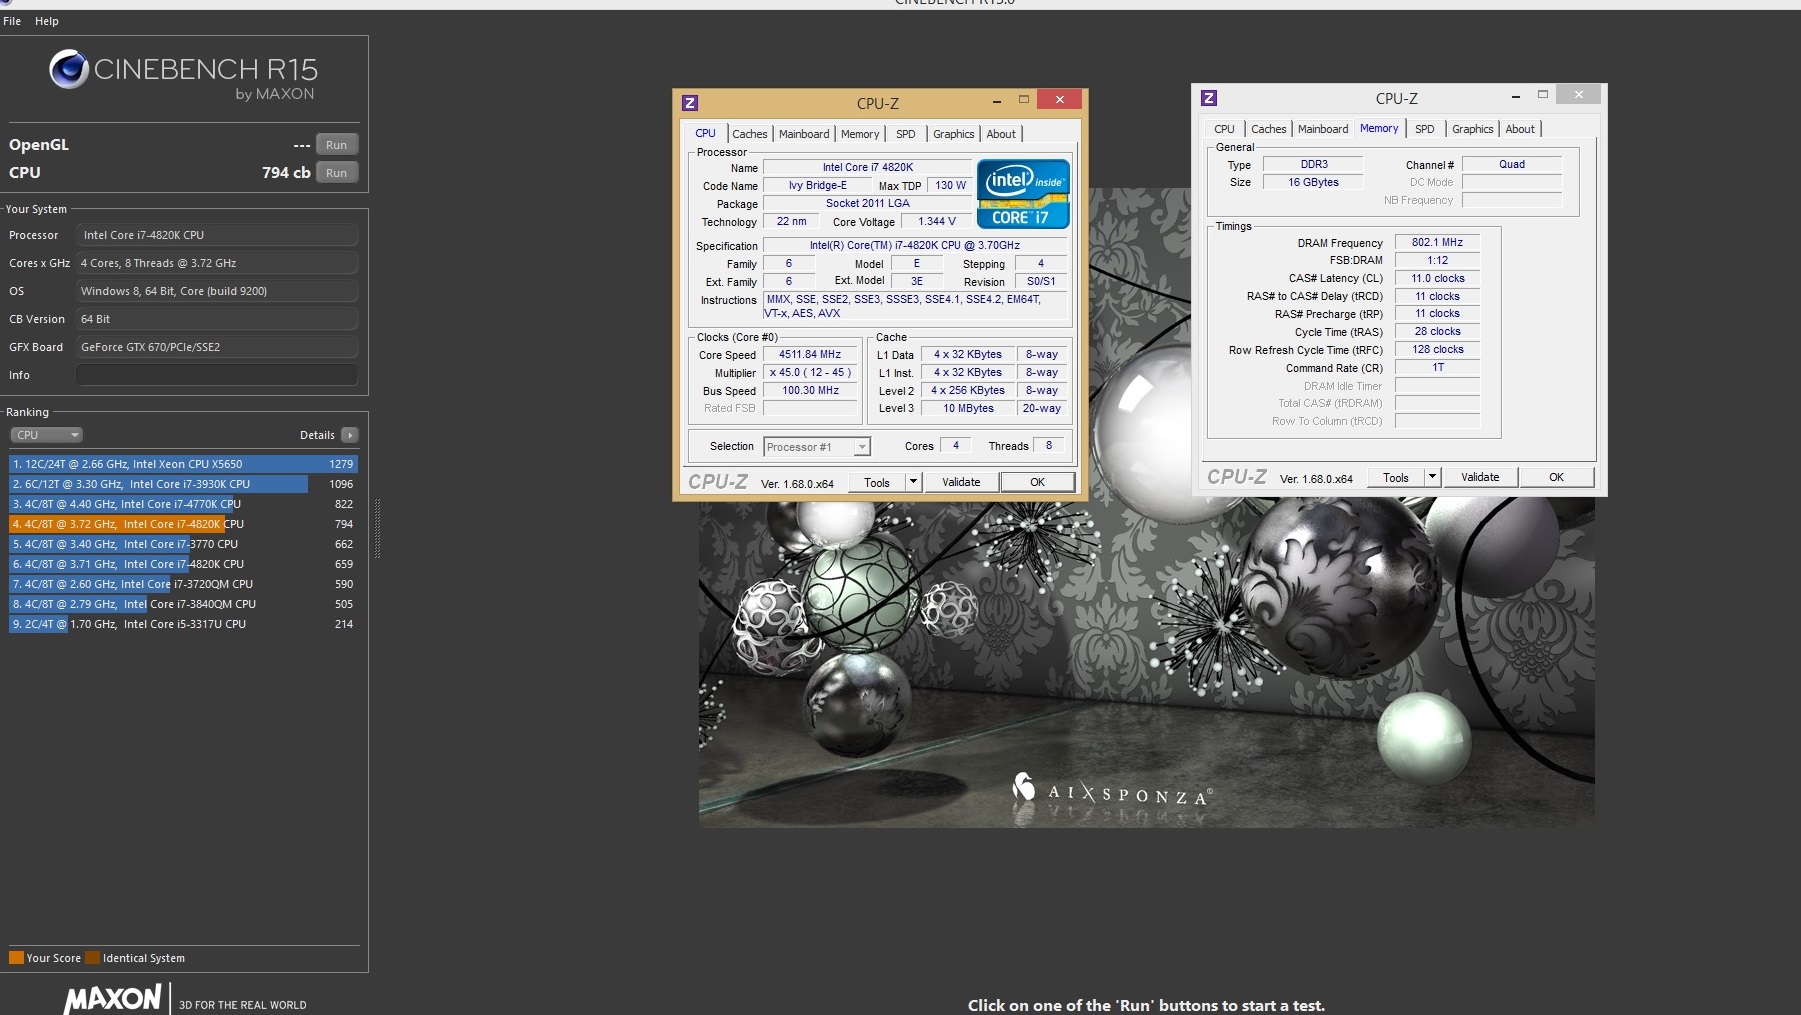Screen dimensions: 1801x1015
Task: Run the OpenGL benchmark
Action: [337, 145]
